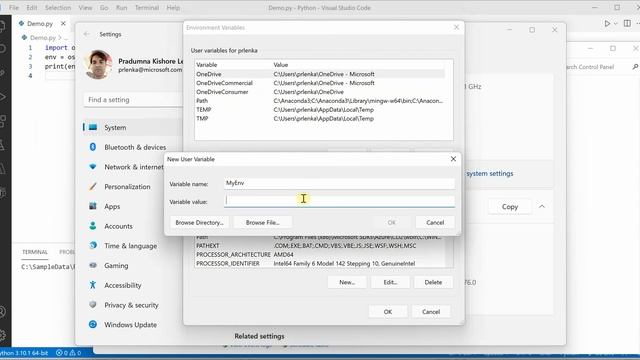Screen dimensions: 640x360
Task: Click Browse File button
Action: click(x=262, y=222)
